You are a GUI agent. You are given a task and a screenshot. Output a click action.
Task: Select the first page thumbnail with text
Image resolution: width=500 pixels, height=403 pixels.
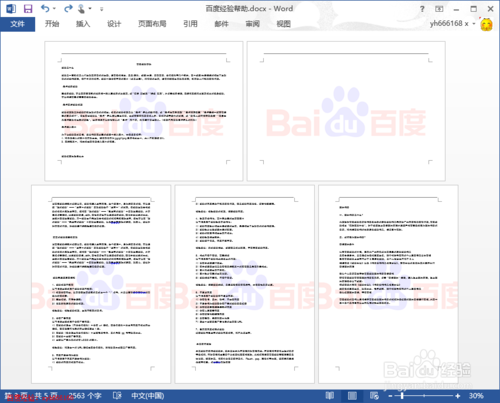[x=144, y=111]
